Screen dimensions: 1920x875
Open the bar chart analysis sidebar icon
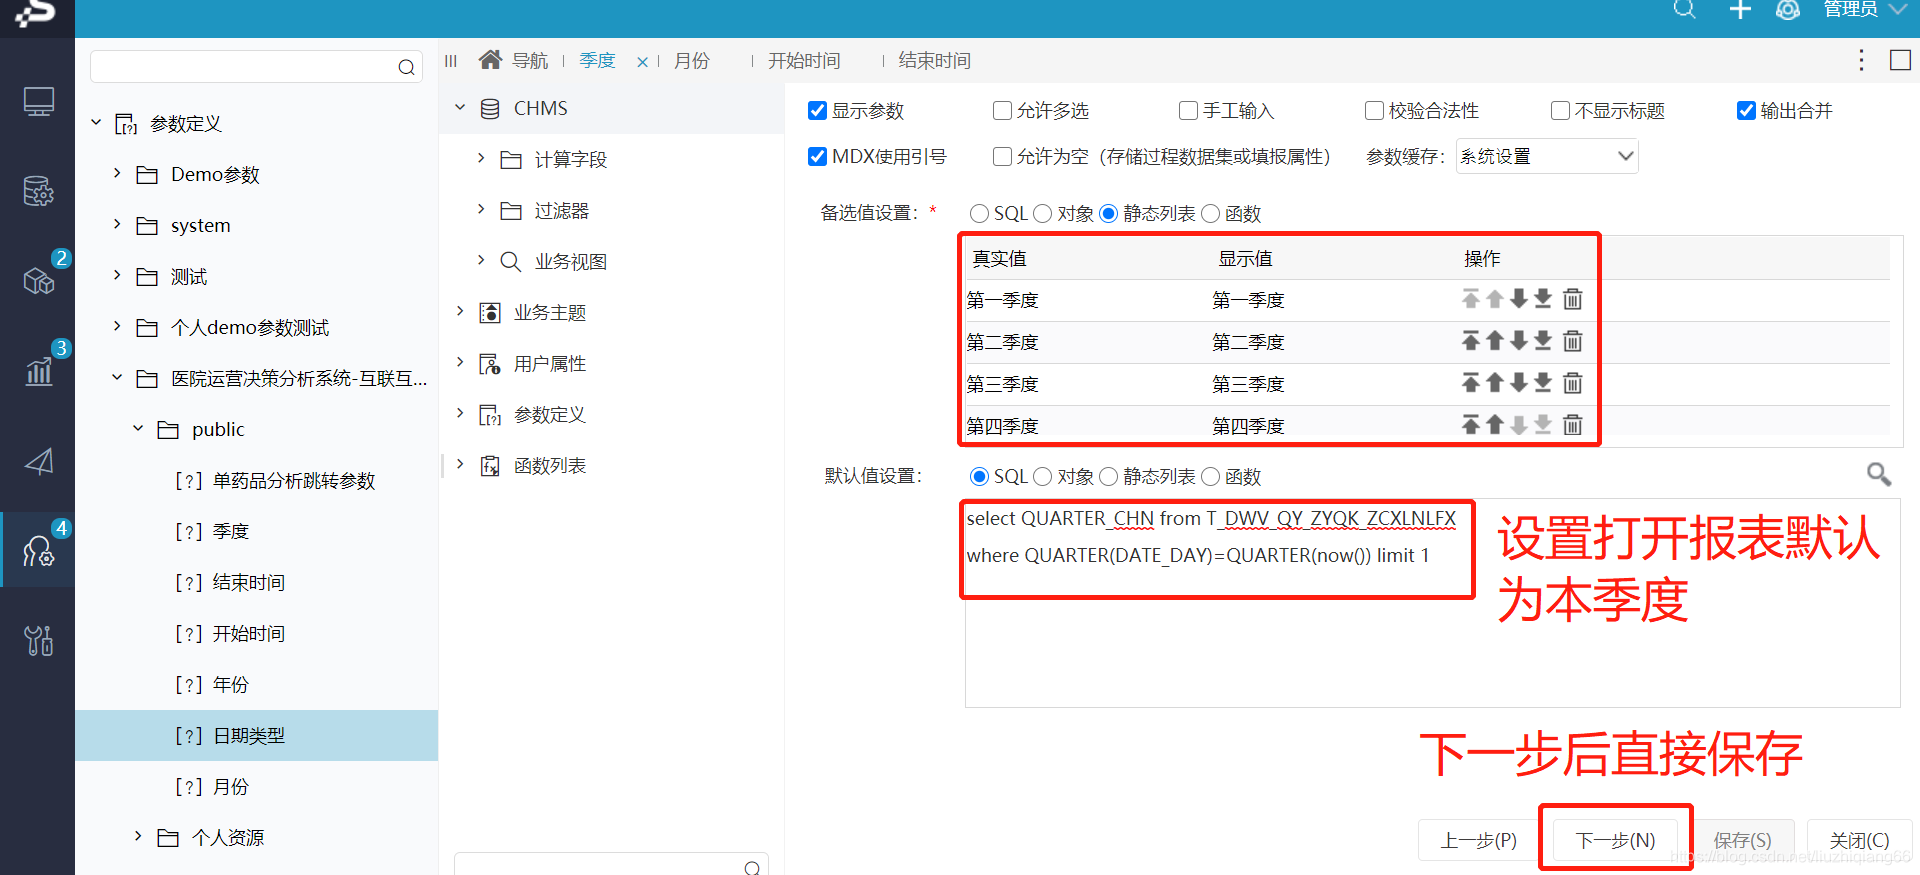38,372
